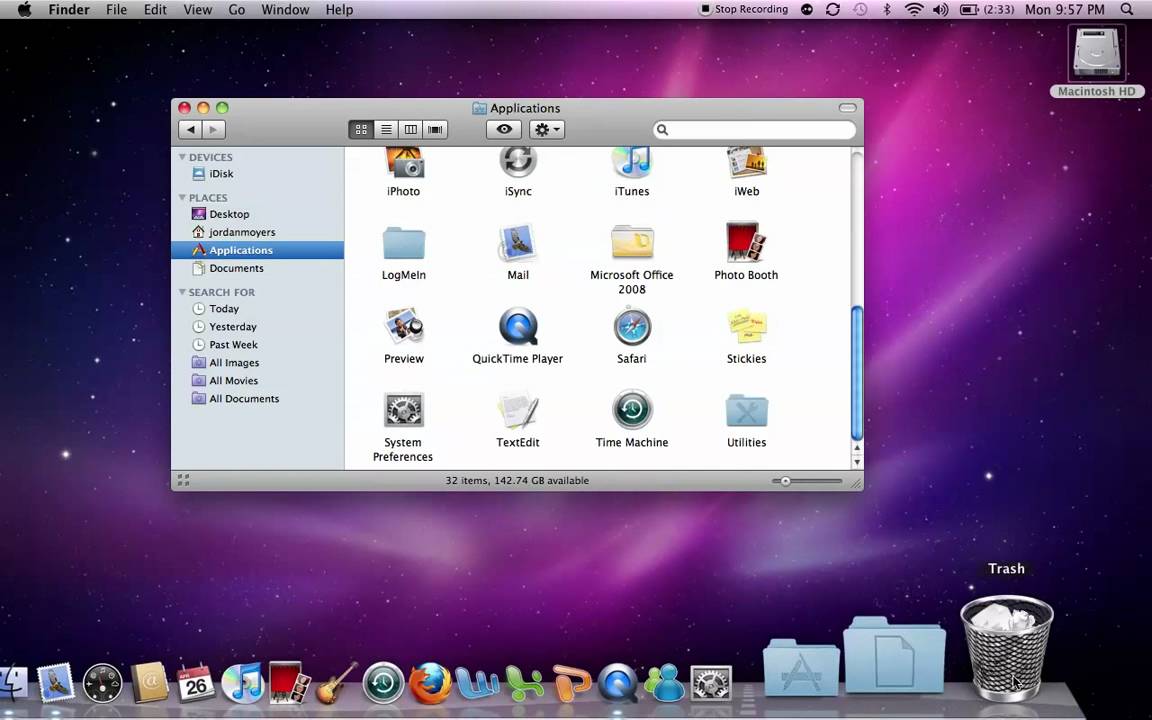Select the Mail app in Applications window
This screenshot has width=1152, height=720.
tap(518, 243)
